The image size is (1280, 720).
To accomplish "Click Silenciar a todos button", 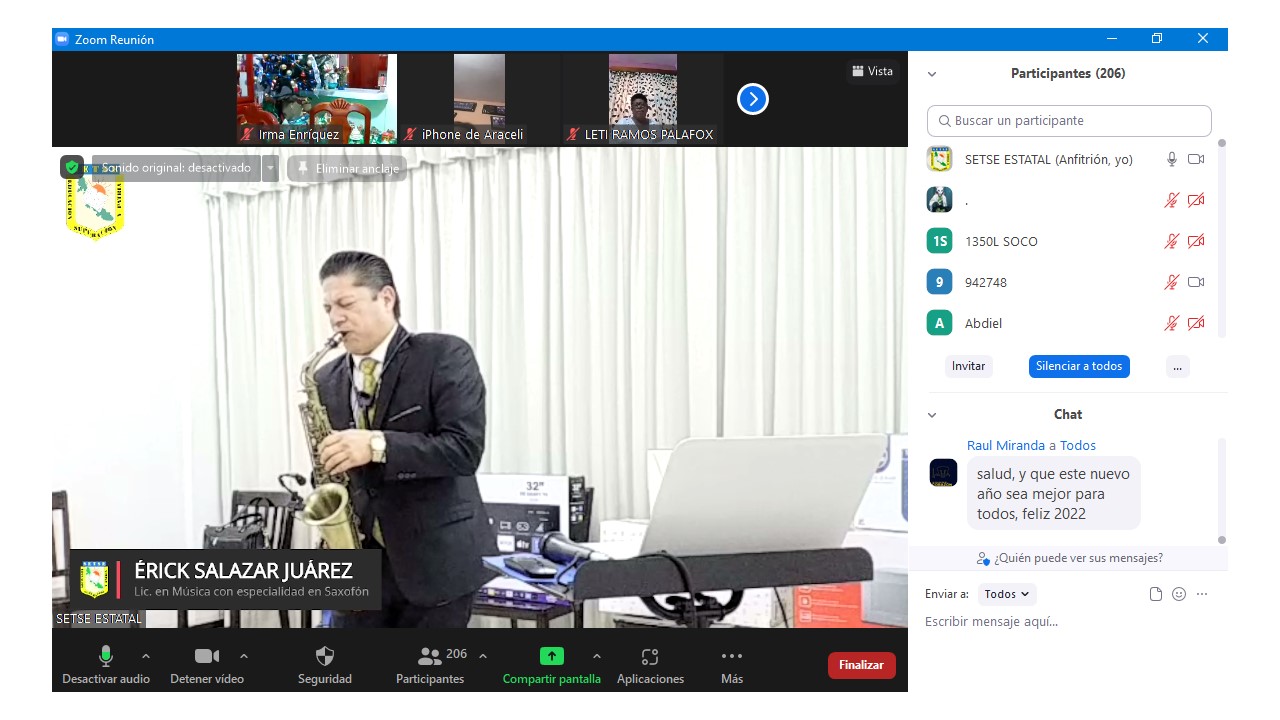I will coord(1079,366).
